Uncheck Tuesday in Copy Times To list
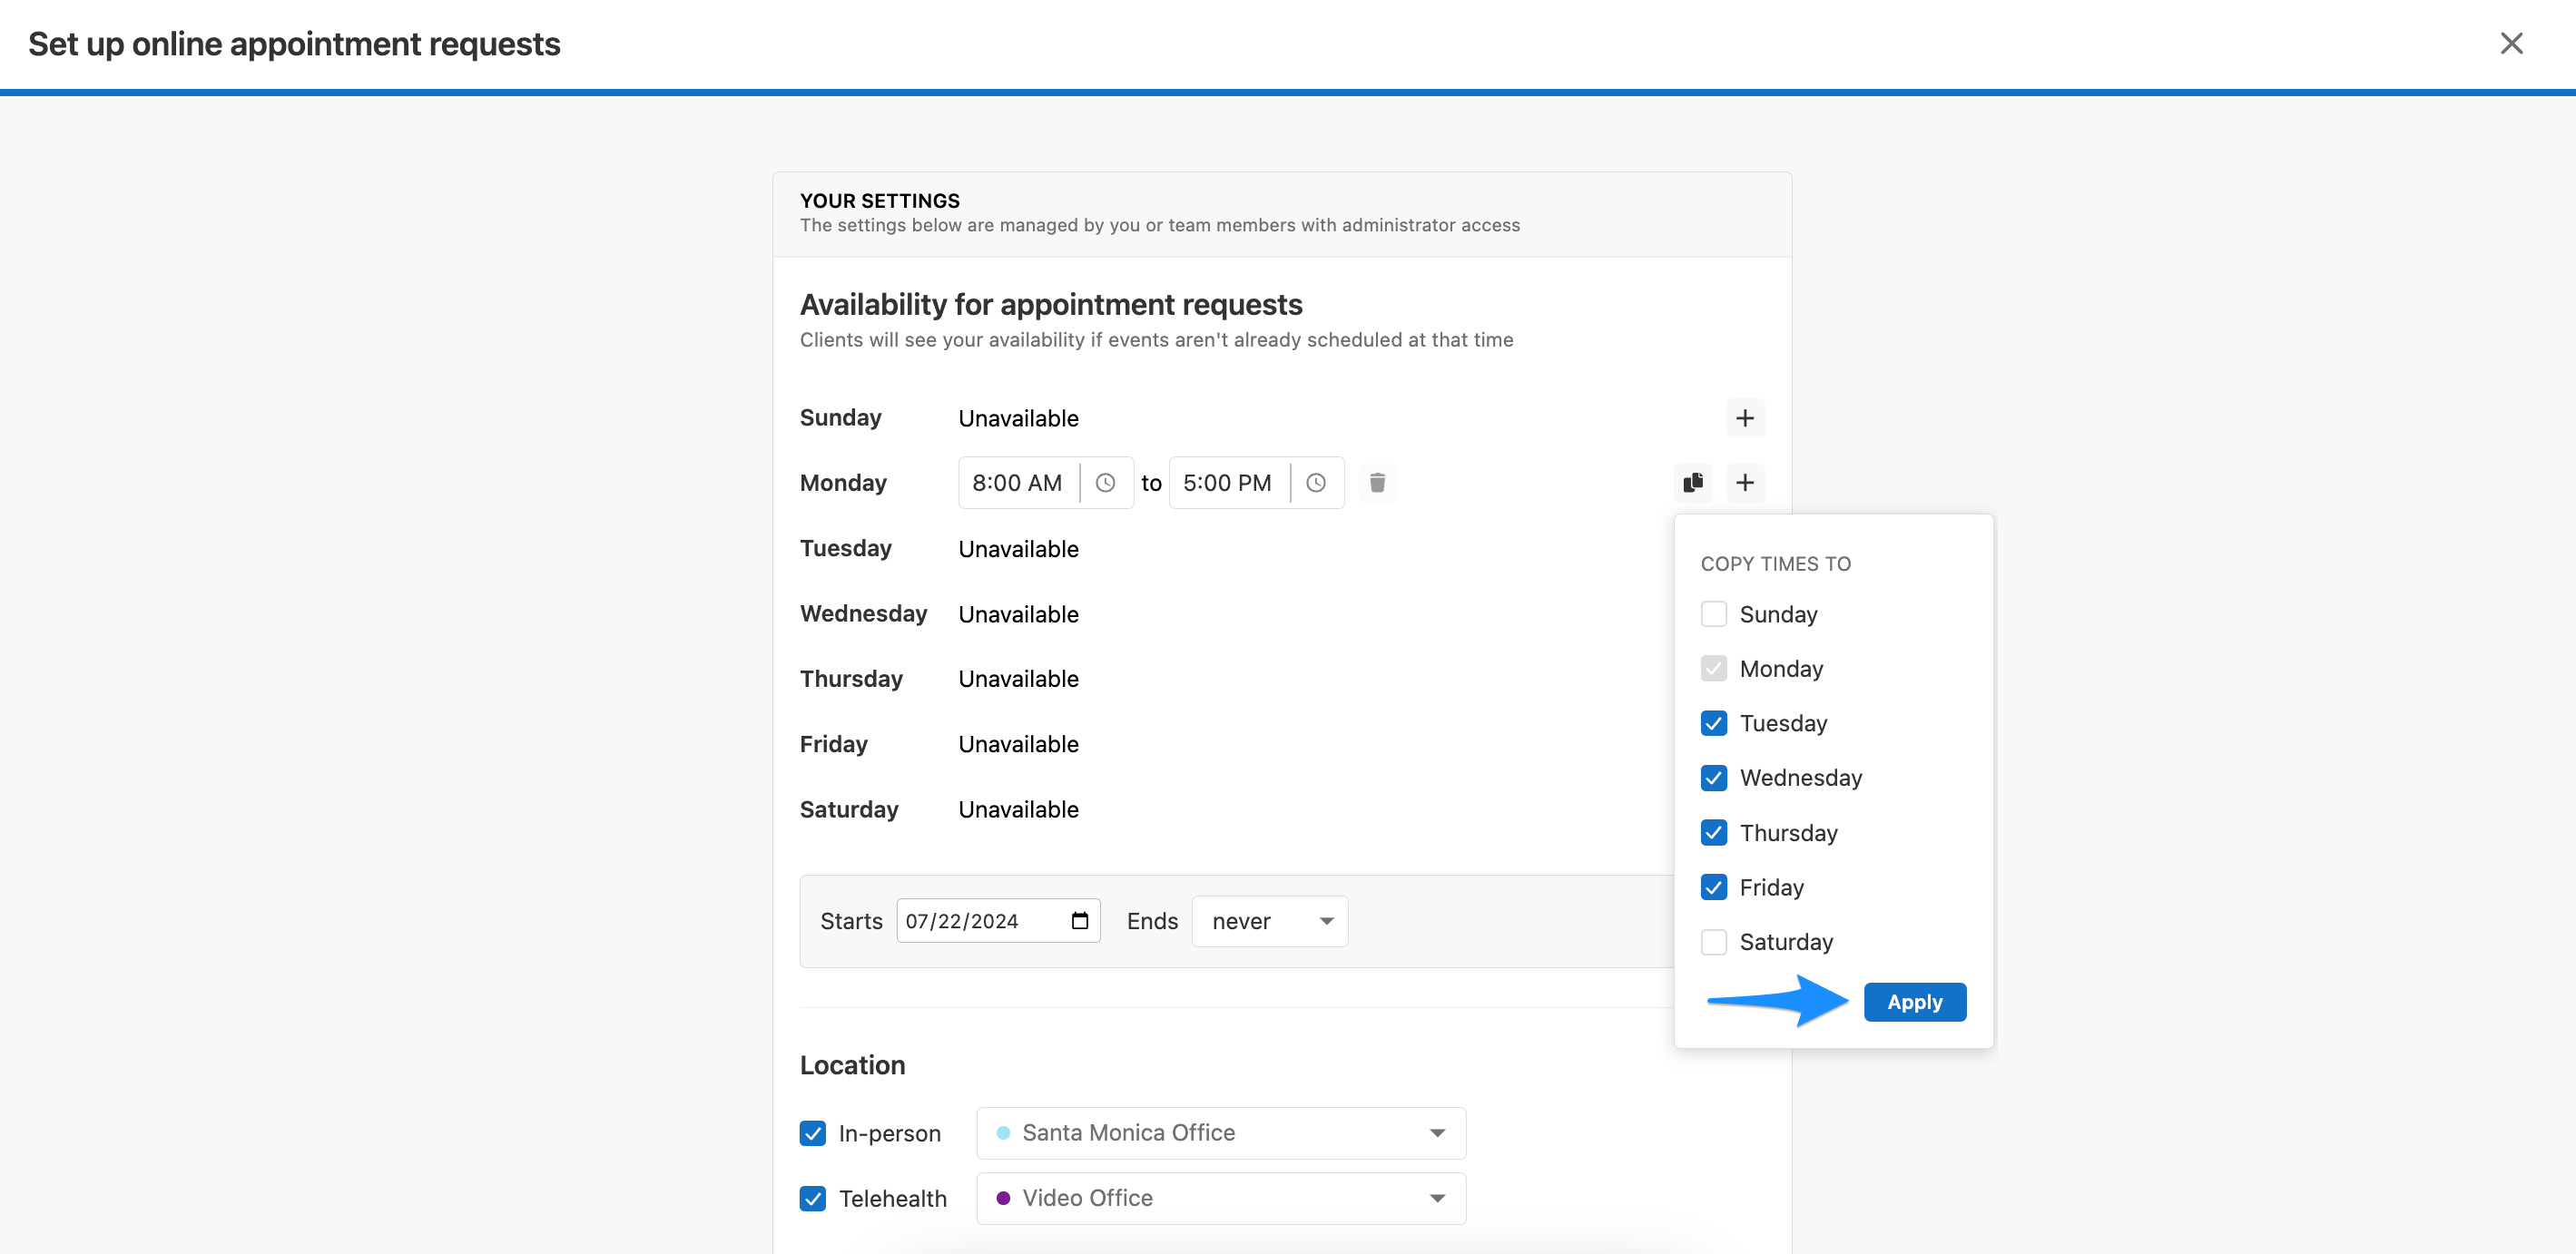Viewport: 2576px width, 1254px height. [1713, 723]
